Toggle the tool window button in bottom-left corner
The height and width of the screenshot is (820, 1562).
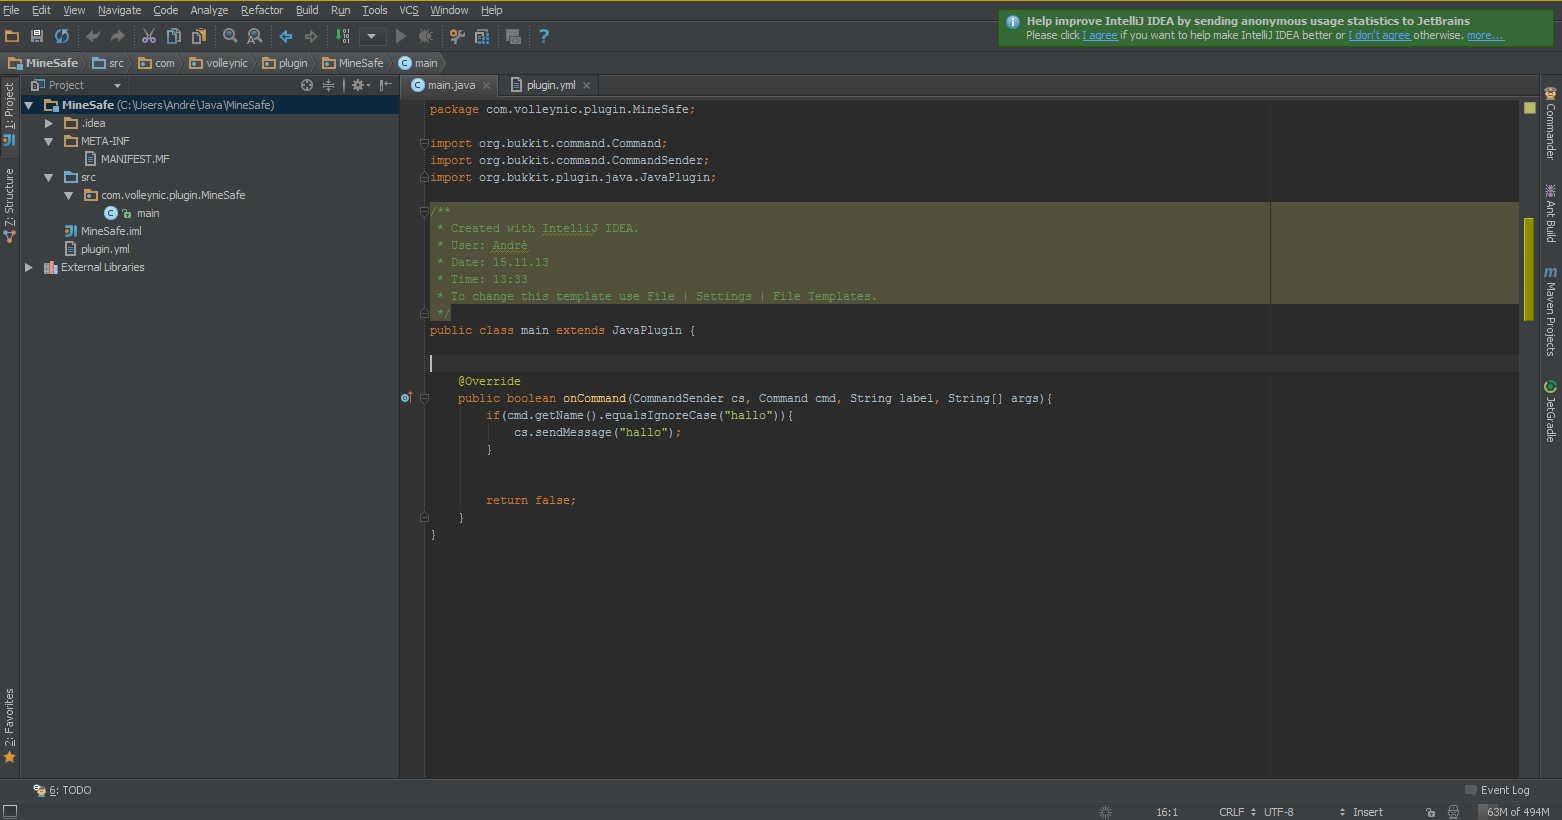(x=10, y=811)
